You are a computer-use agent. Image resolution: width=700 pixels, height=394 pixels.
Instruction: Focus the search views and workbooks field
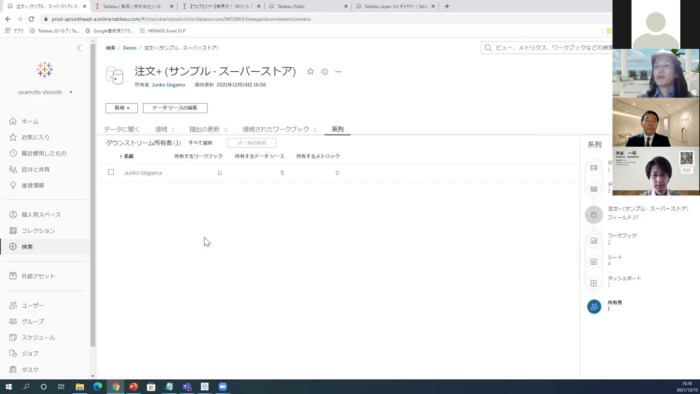(x=547, y=47)
